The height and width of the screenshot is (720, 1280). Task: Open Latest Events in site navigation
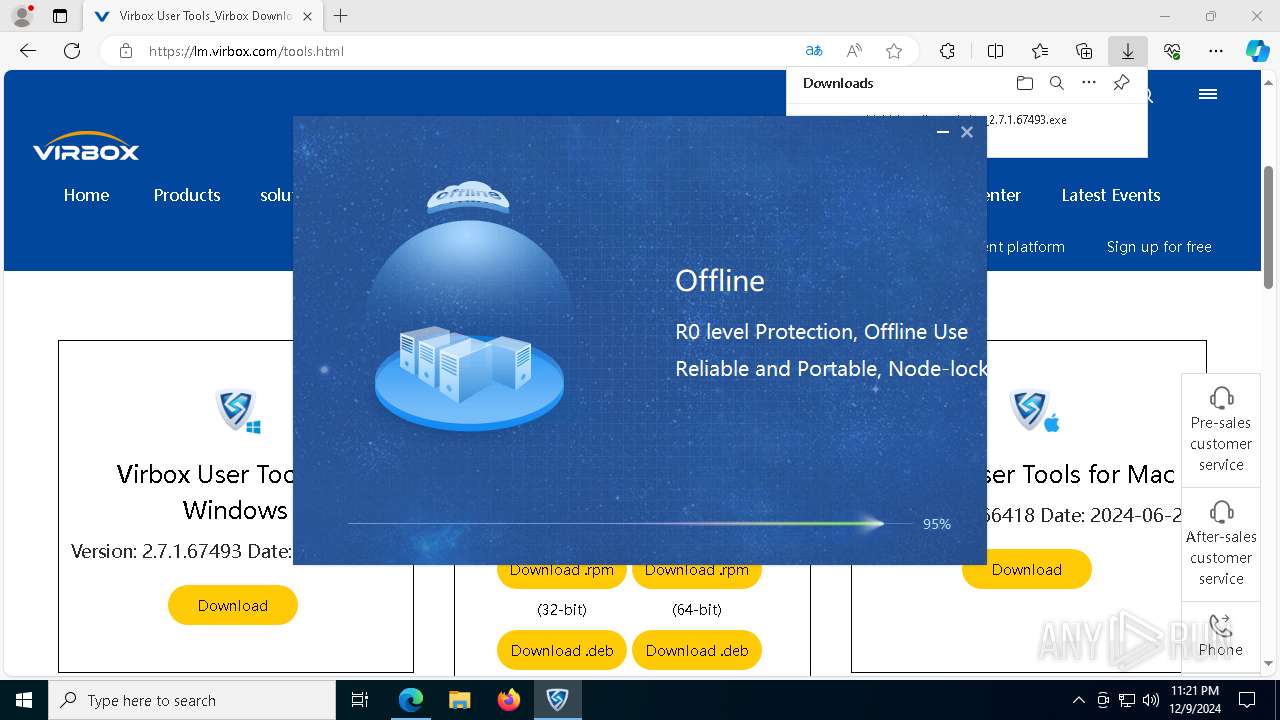click(x=1111, y=195)
